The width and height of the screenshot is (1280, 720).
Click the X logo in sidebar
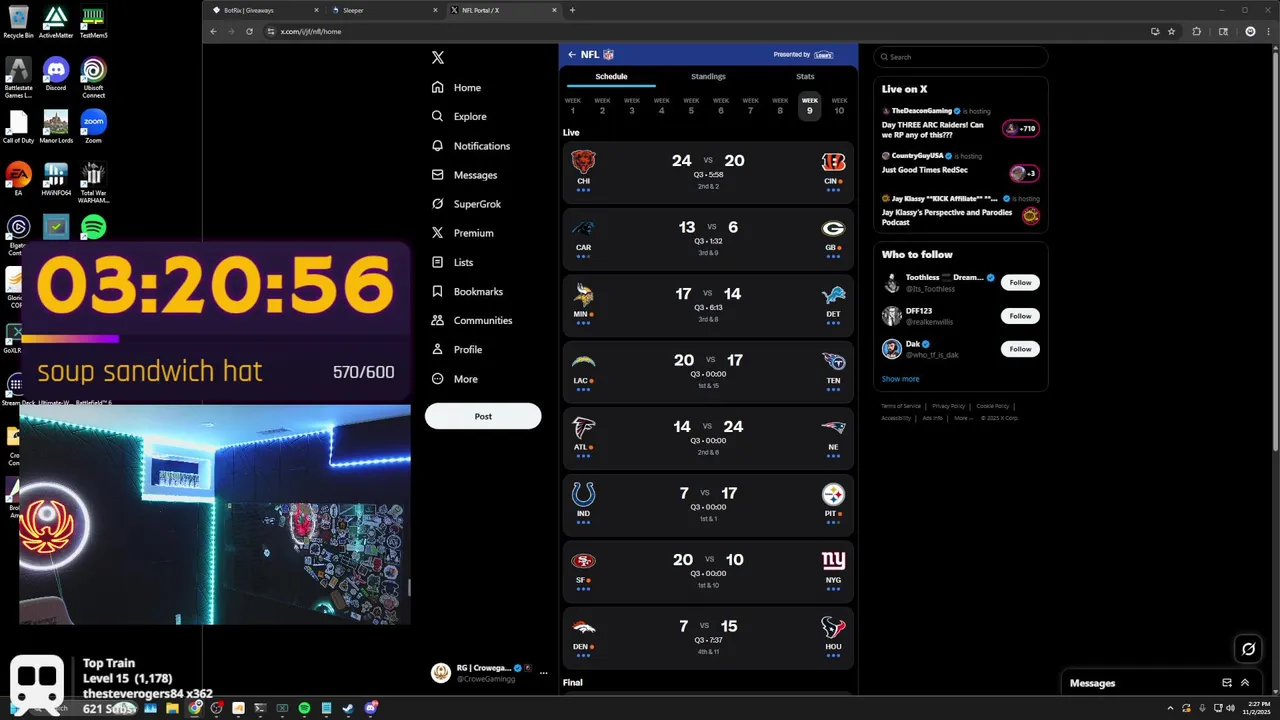click(437, 58)
